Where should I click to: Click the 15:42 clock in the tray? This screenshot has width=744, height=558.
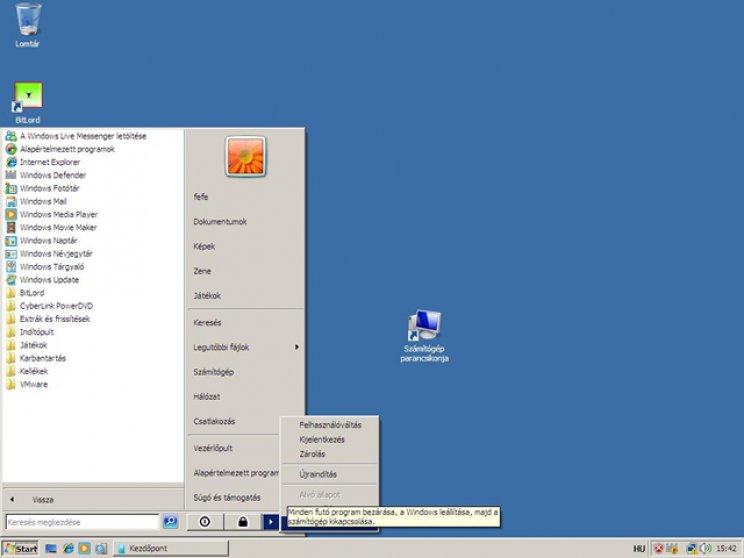(726, 549)
